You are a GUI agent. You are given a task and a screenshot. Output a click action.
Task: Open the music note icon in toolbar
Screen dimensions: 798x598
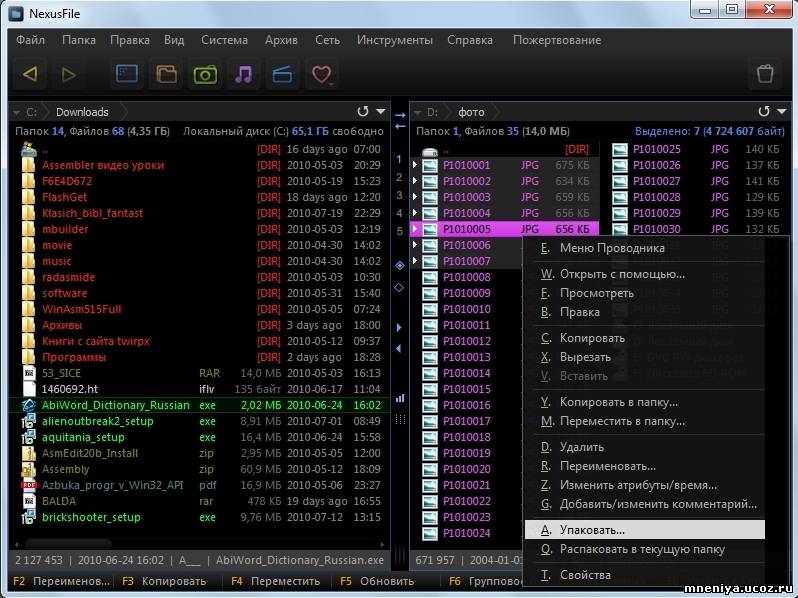tap(244, 74)
